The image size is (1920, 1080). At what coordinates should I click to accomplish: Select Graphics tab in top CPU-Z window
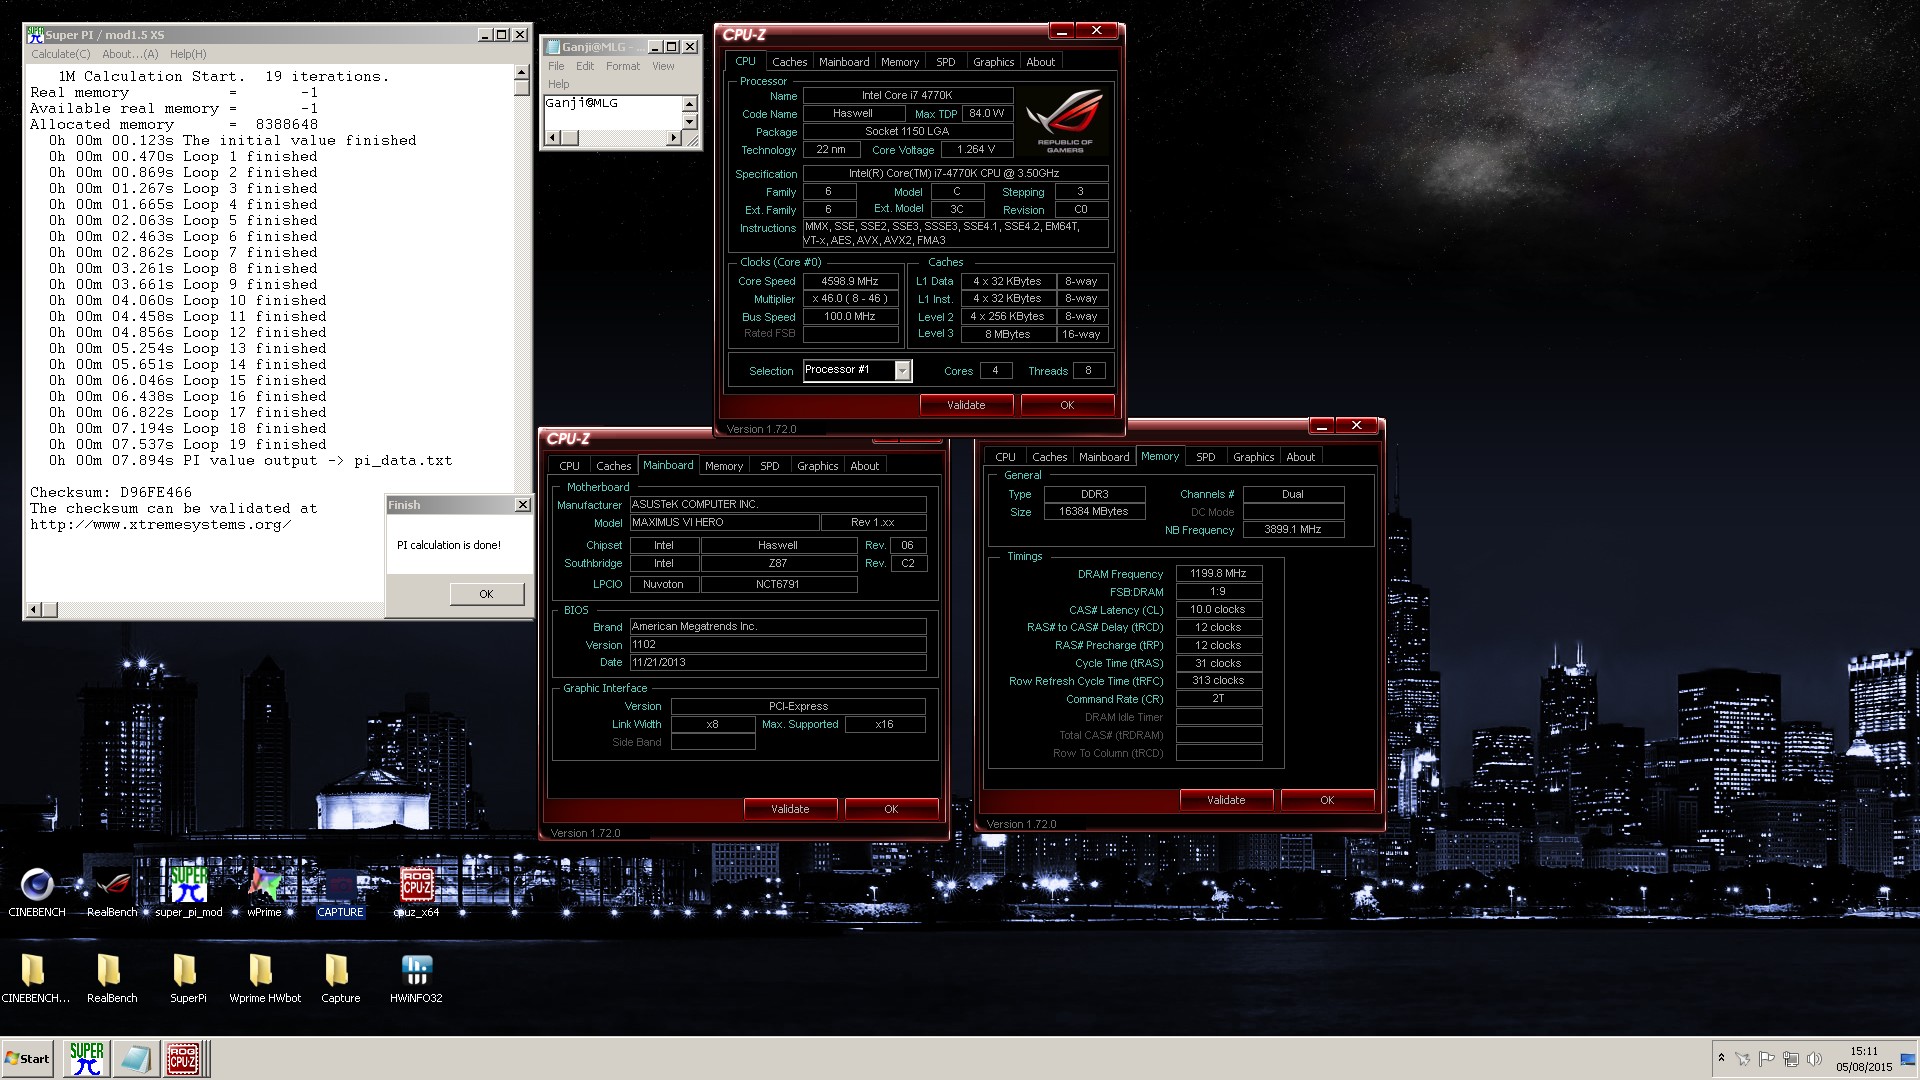coord(993,62)
